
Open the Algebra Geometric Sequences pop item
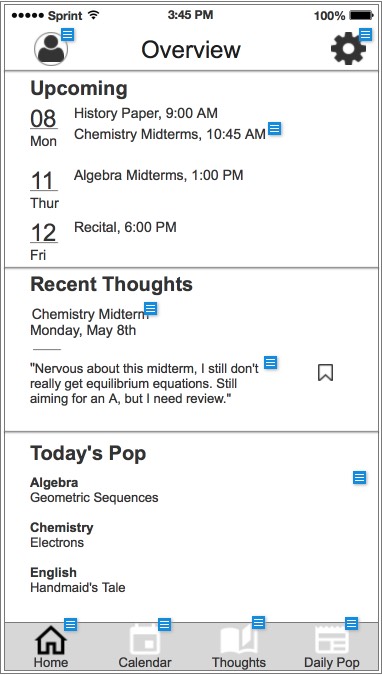pos(94,490)
